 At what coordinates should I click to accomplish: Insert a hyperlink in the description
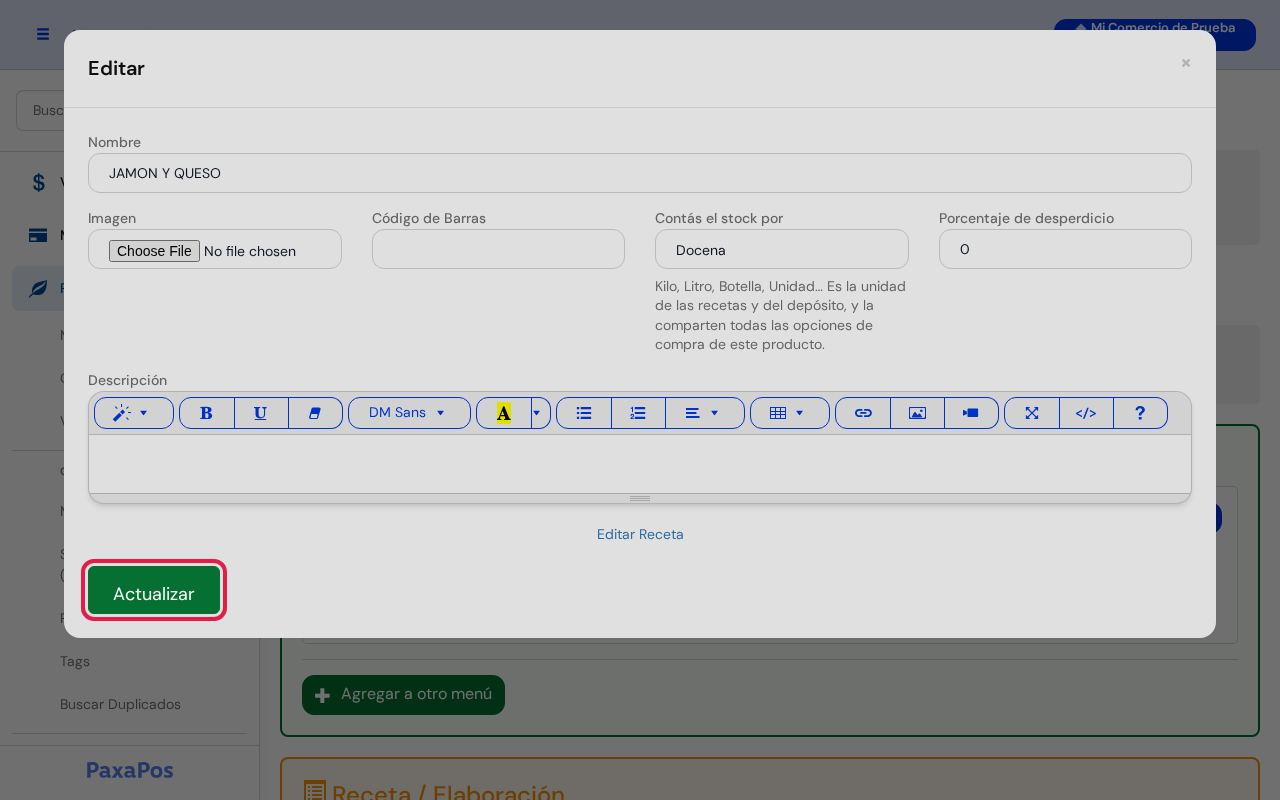pyautogui.click(x=863, y=413)
